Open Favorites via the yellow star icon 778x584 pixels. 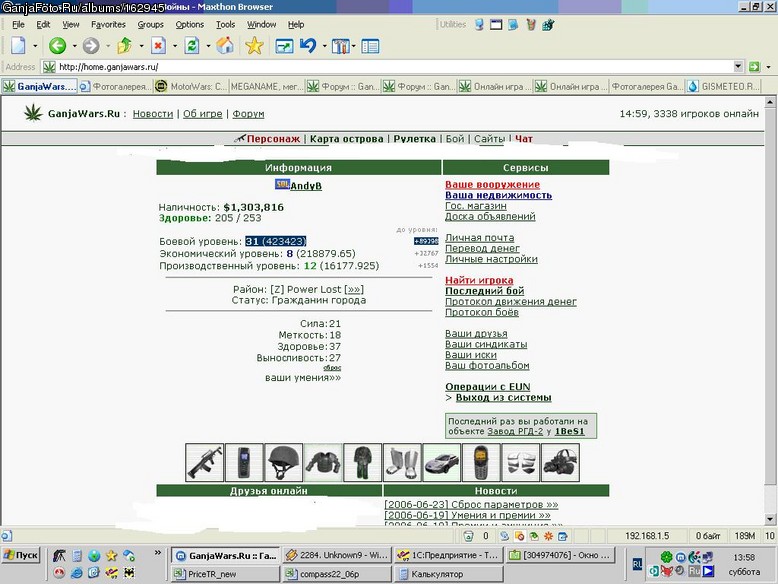[x=254, y=46]
